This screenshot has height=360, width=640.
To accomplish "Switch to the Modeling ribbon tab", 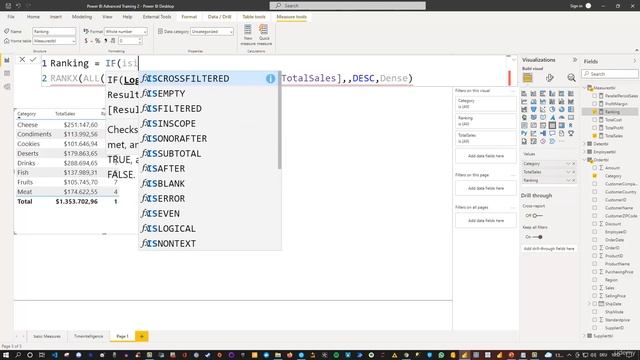I will (x=82, y=17).
